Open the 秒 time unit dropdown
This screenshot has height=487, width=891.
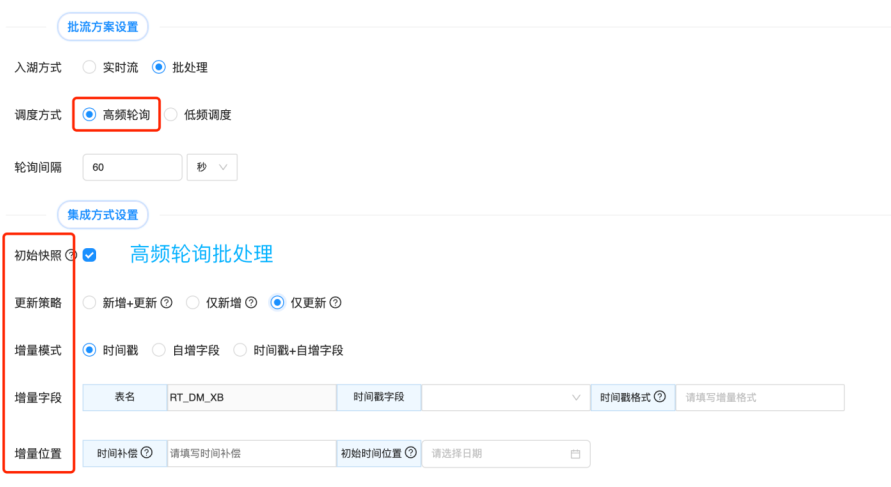tap(212, 167)
